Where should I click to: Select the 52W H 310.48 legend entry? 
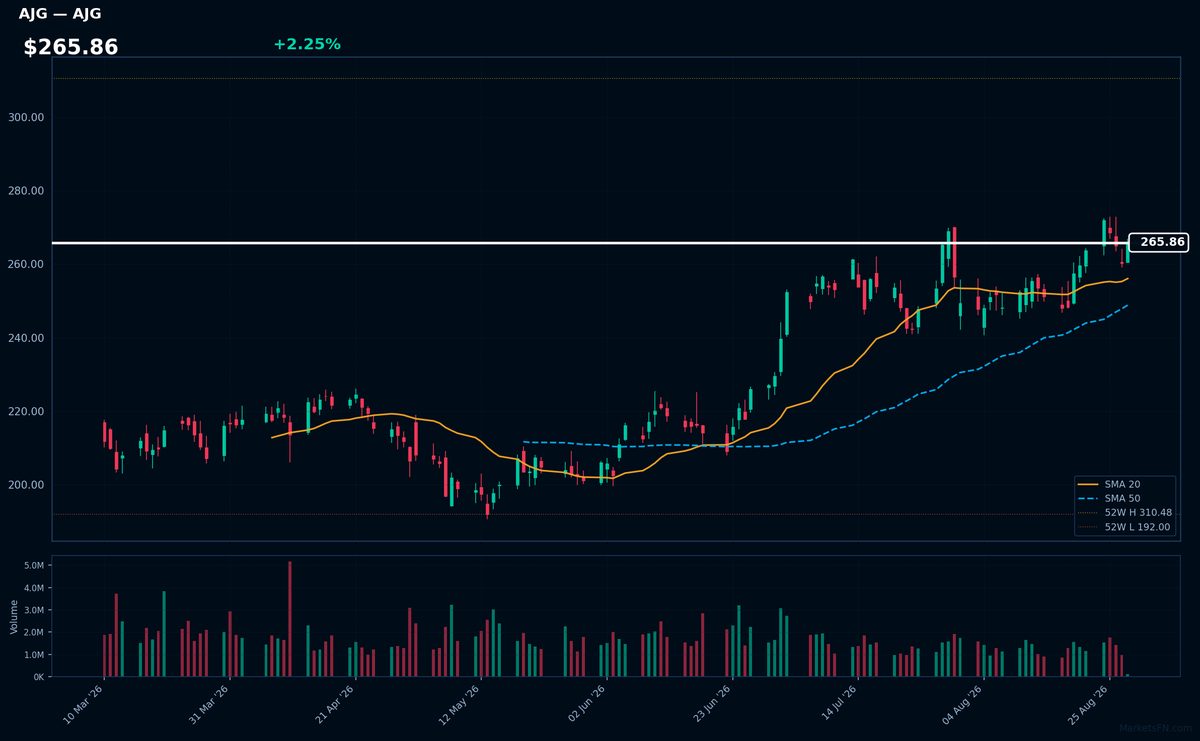click(1125, 512)
